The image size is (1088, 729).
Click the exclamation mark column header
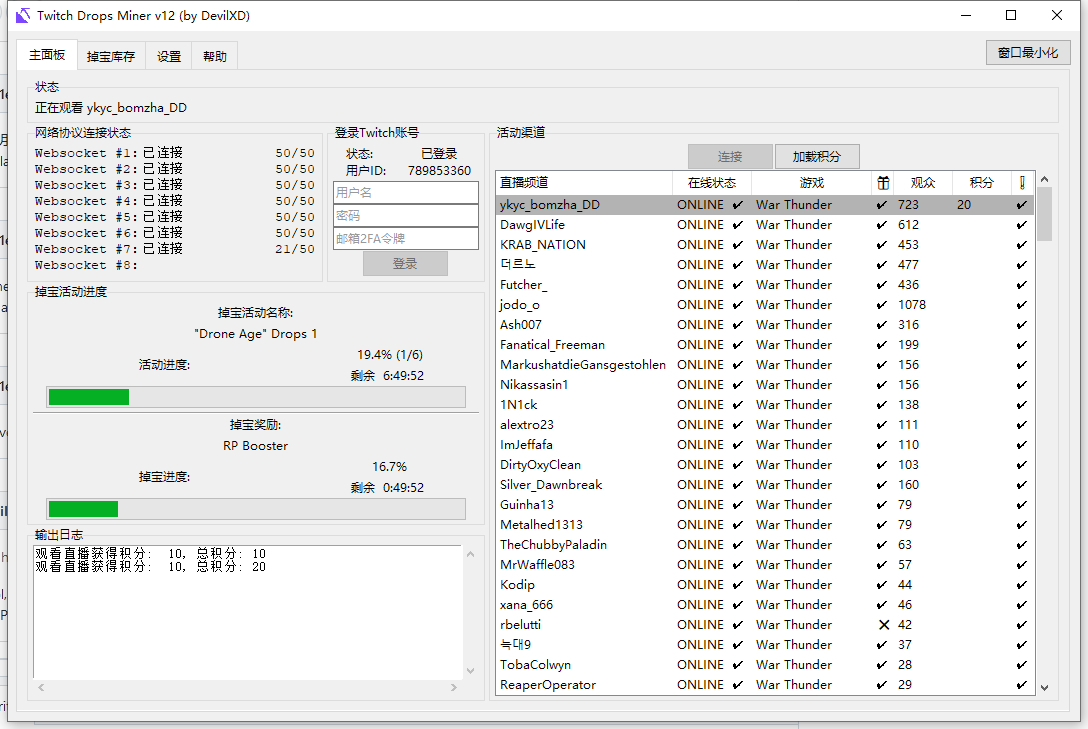pyautogui.click(x=1022, y=183)
